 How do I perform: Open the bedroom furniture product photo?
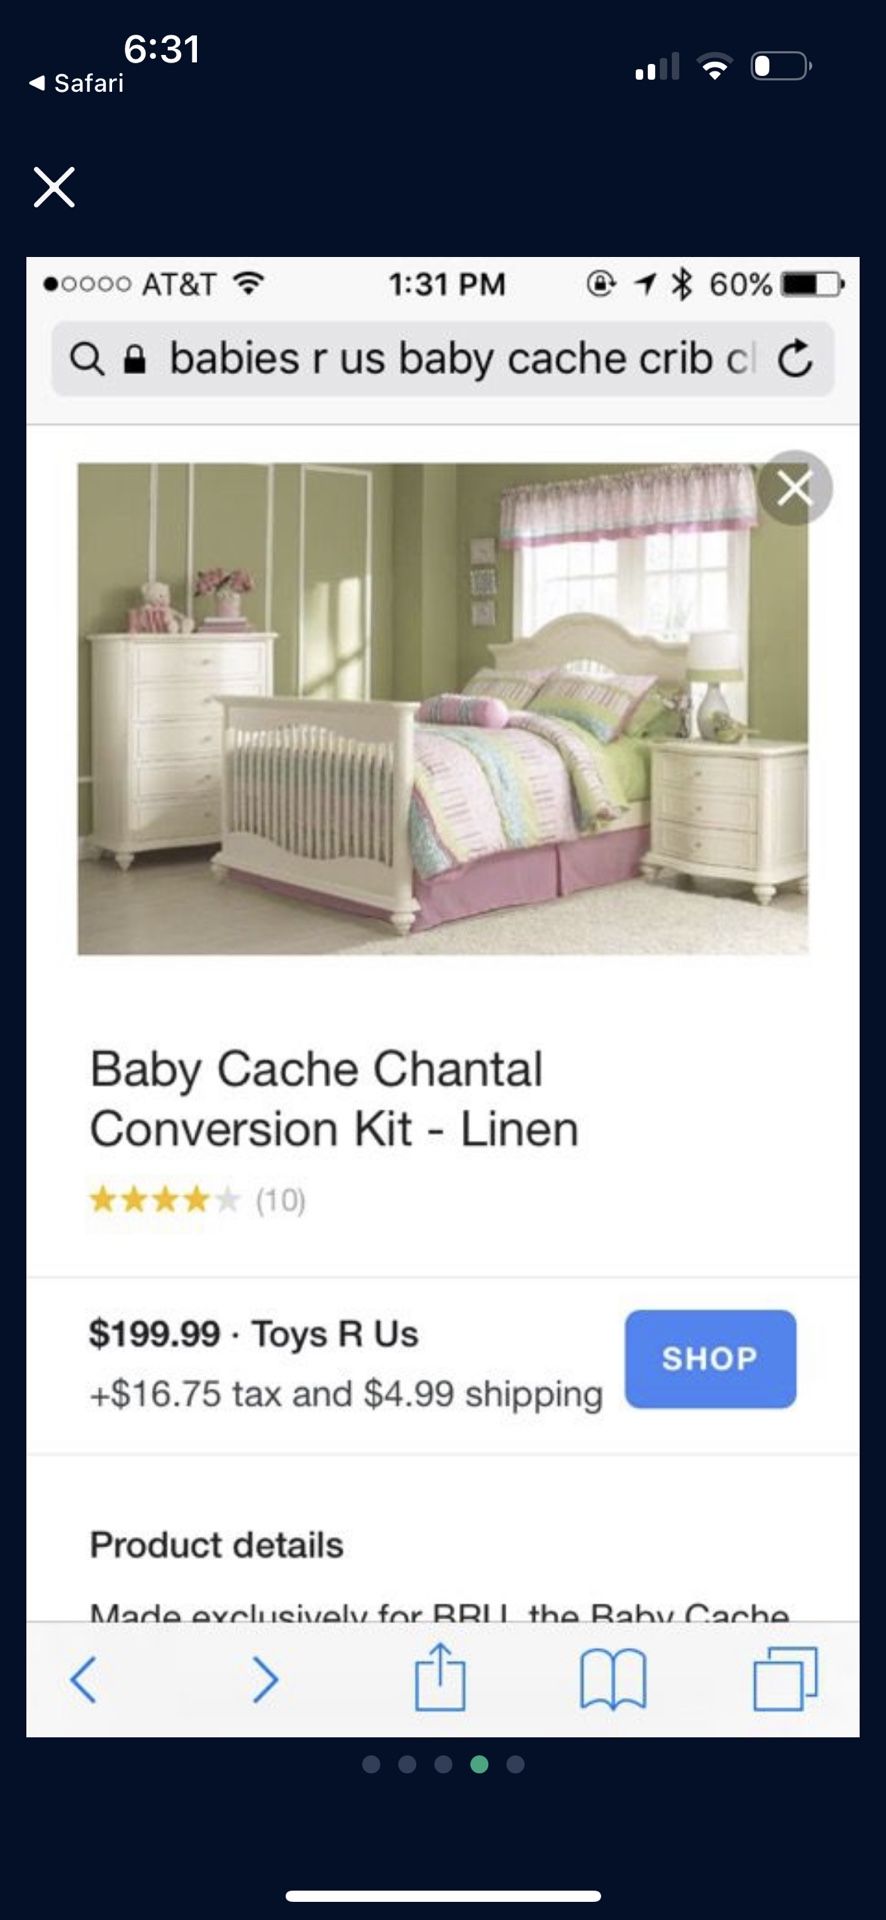point(443,708)
